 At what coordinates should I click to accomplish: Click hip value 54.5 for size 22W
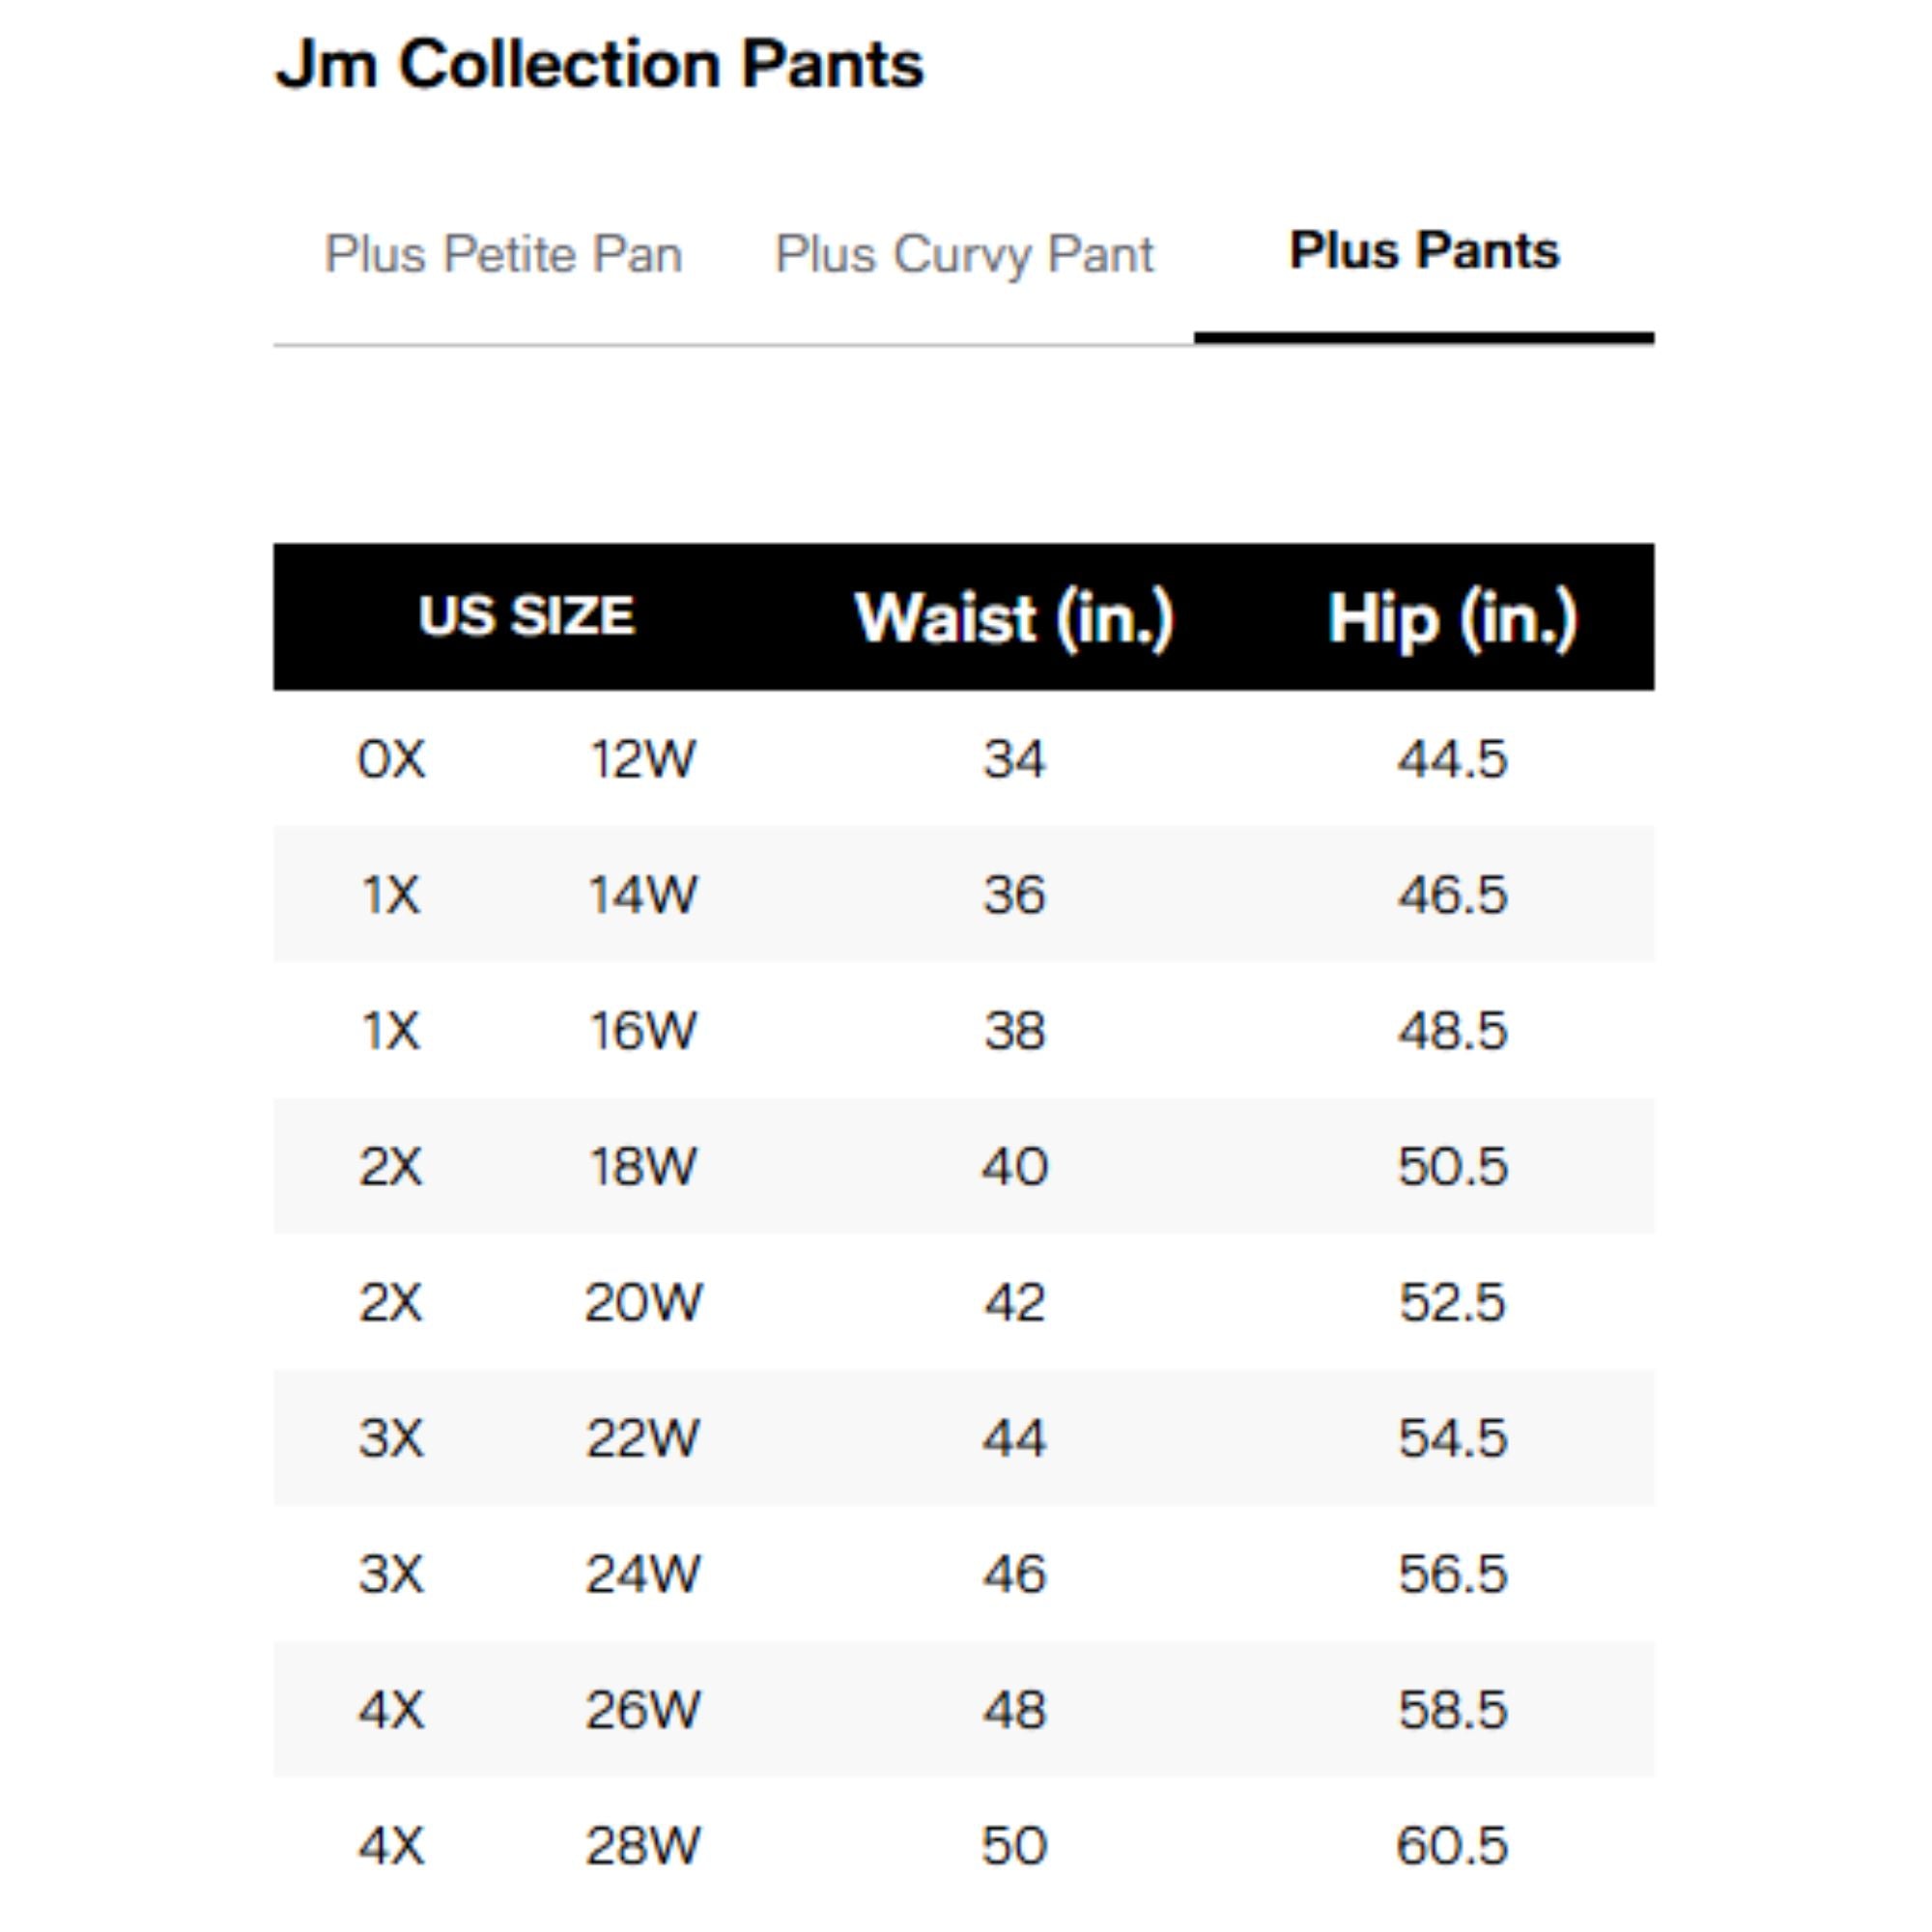pos(1452,1438)
